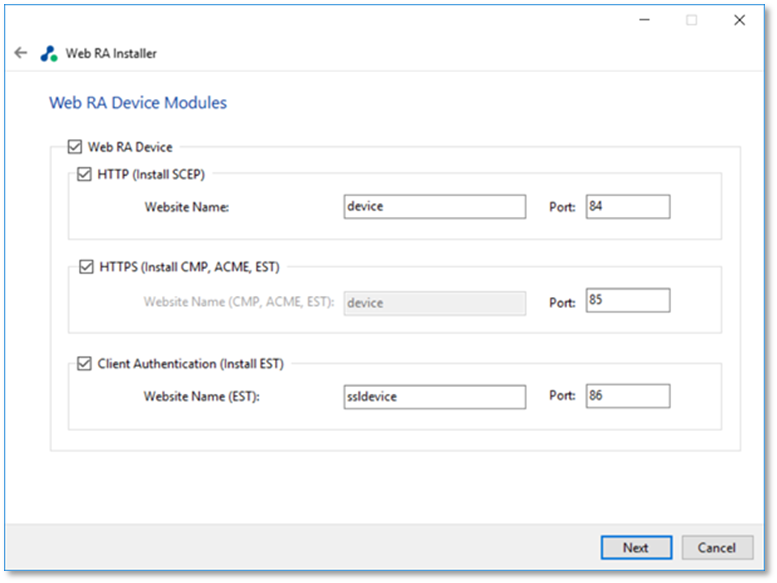
Task: Click the EST port field showing 86
Action: pos(628,396)
